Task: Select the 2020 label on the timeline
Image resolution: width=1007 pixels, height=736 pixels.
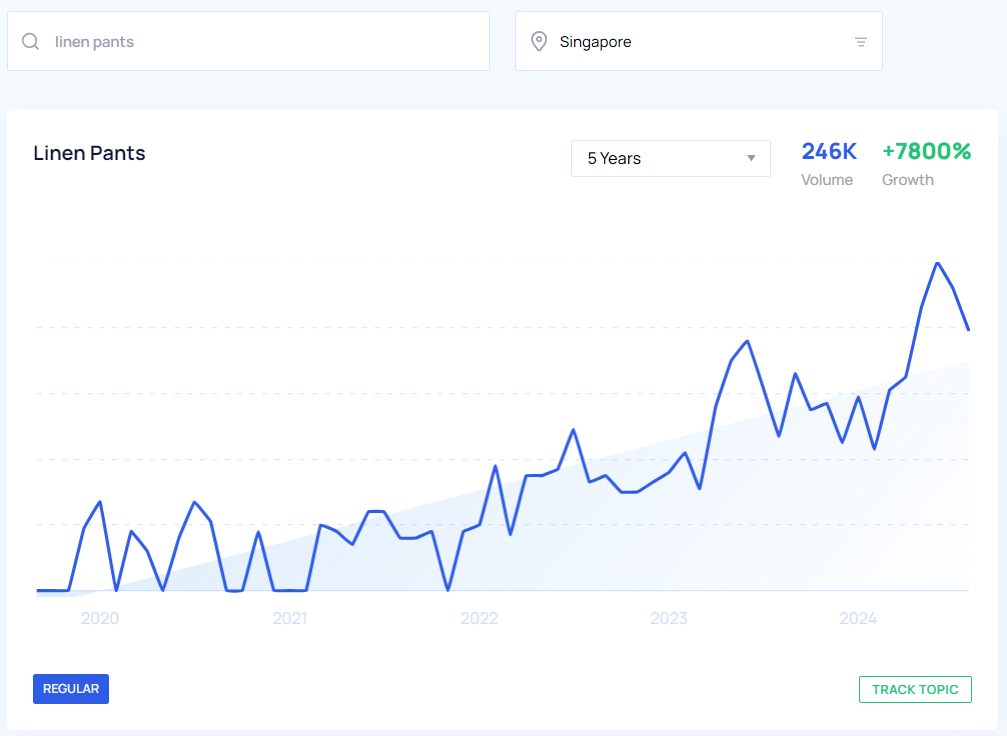Action: pos(100,619)
